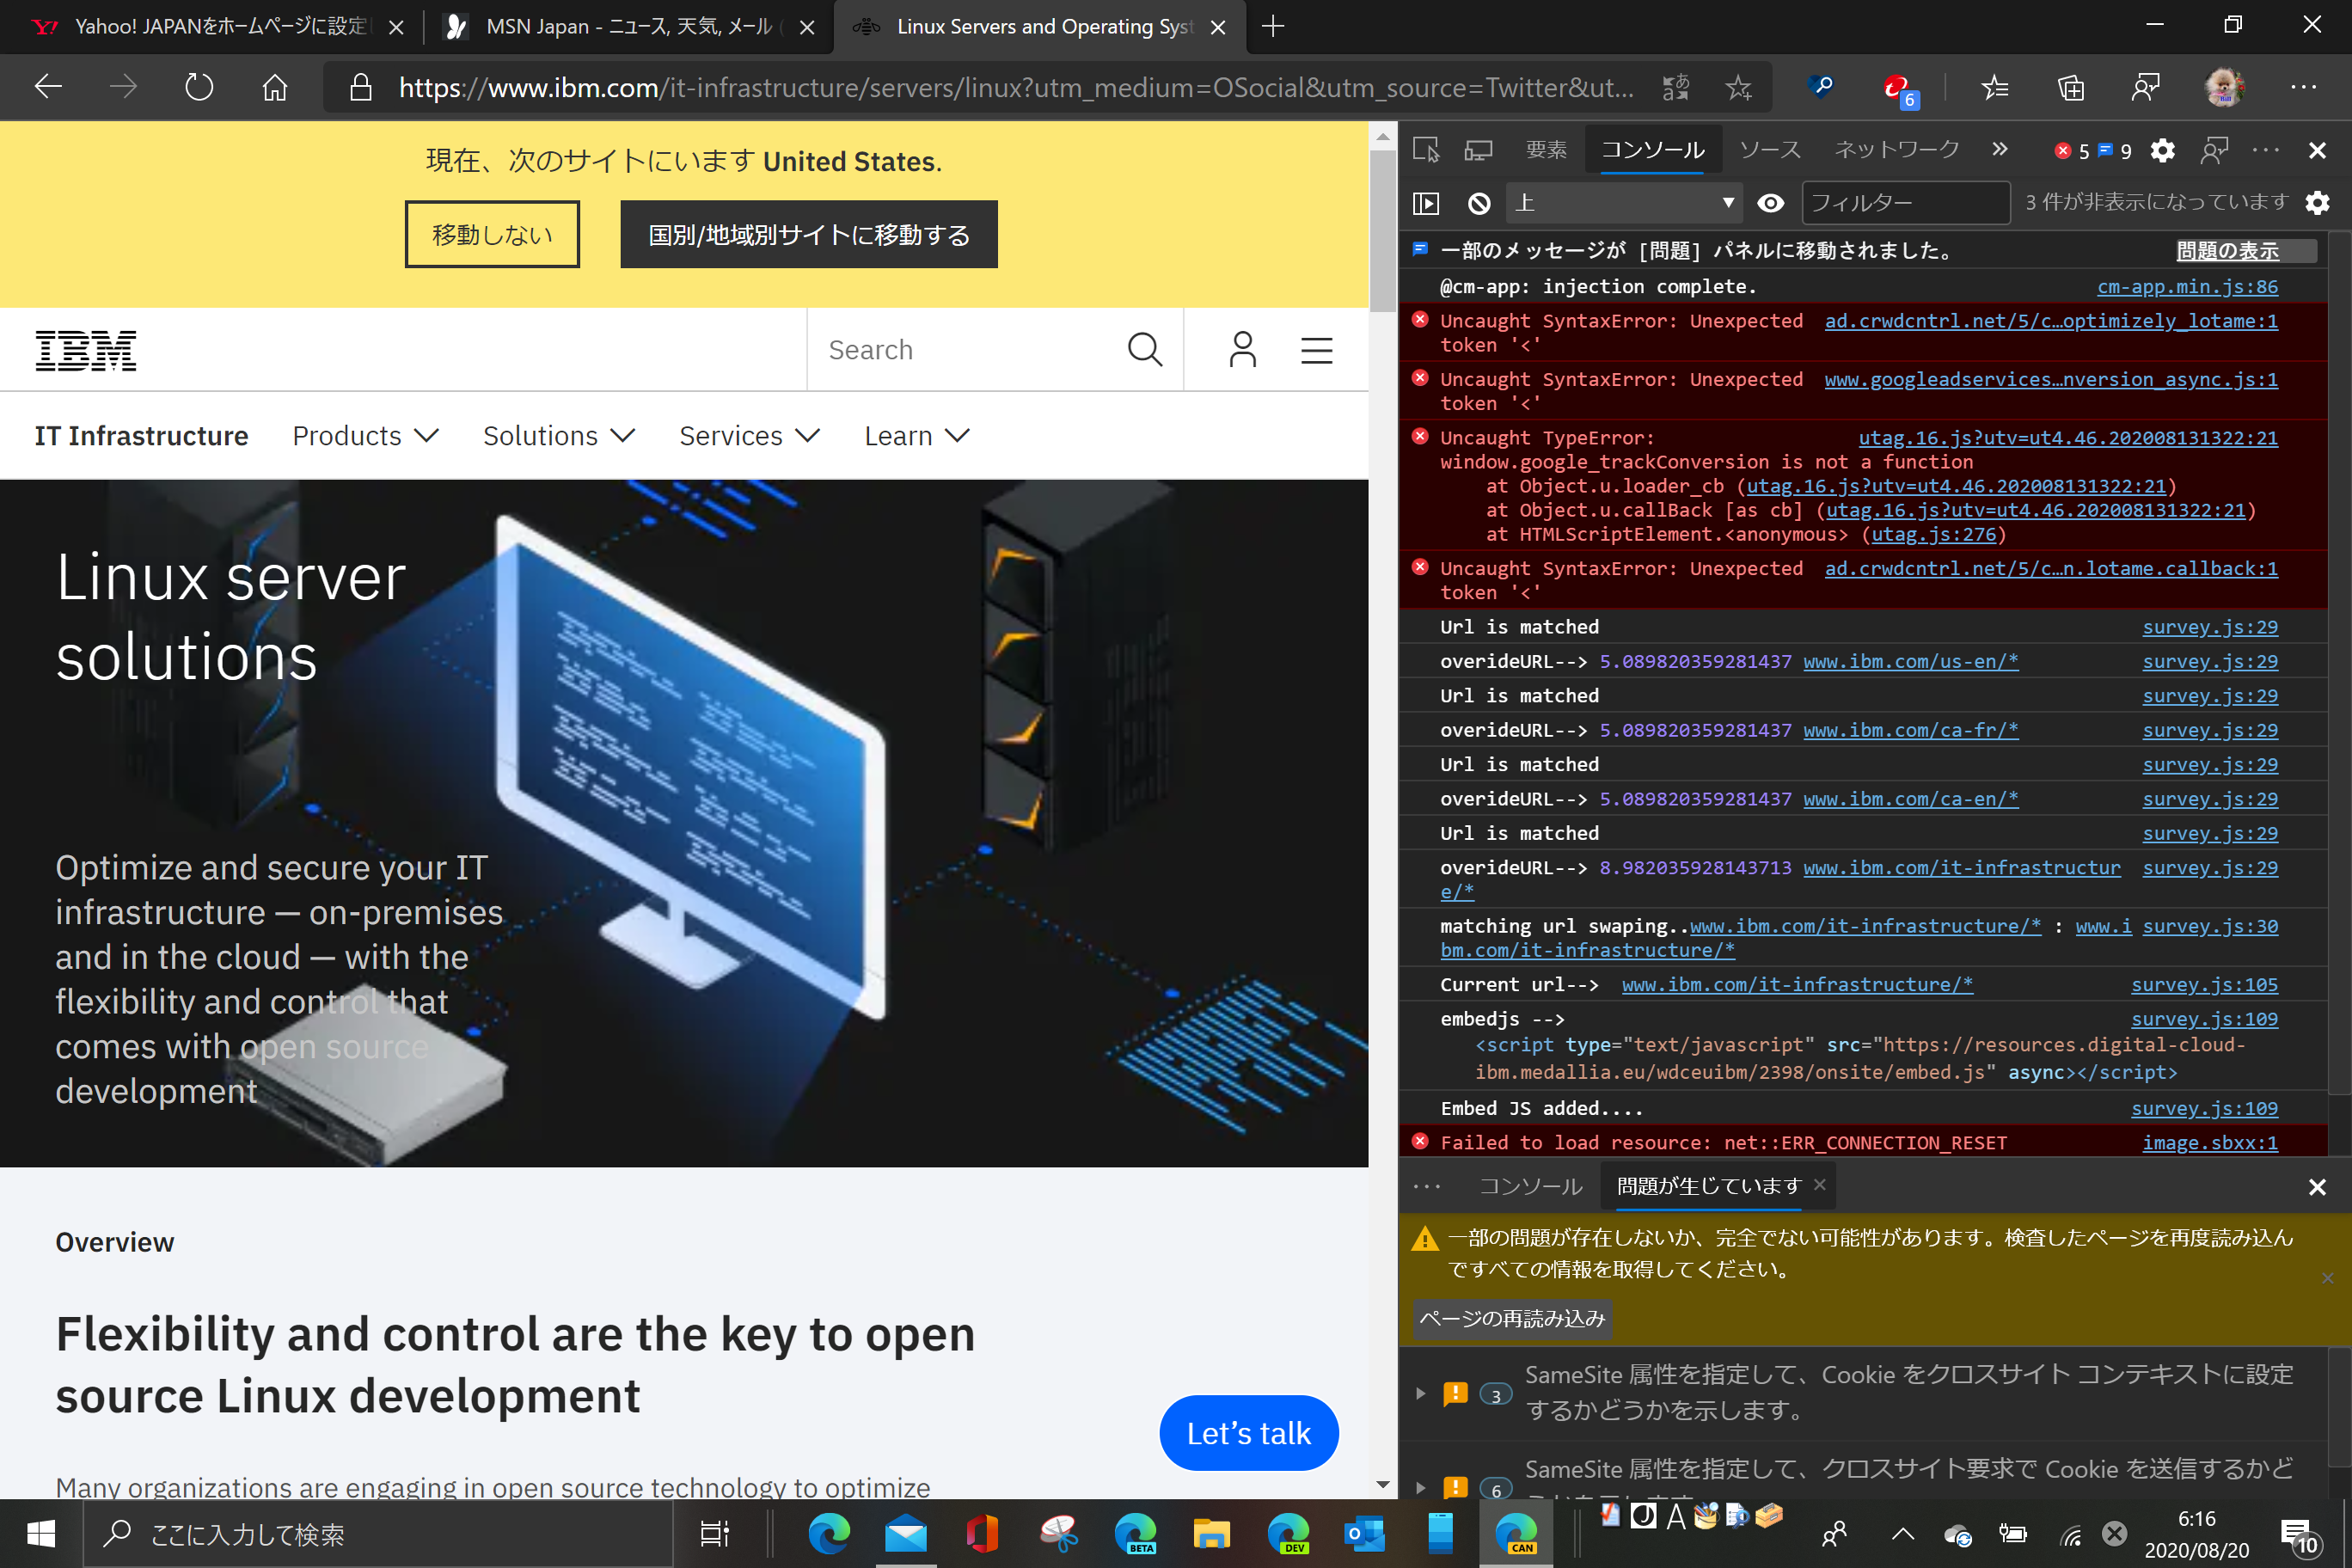Open Outlook from the taskbar
Image resolution: width=2352 pixels, height=1568 pixels.
tap(1364, 1533)
